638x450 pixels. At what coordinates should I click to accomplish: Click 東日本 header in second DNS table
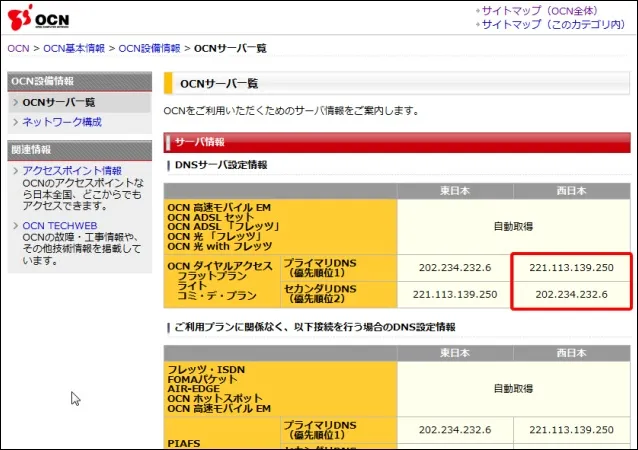(x=455, y=353)
